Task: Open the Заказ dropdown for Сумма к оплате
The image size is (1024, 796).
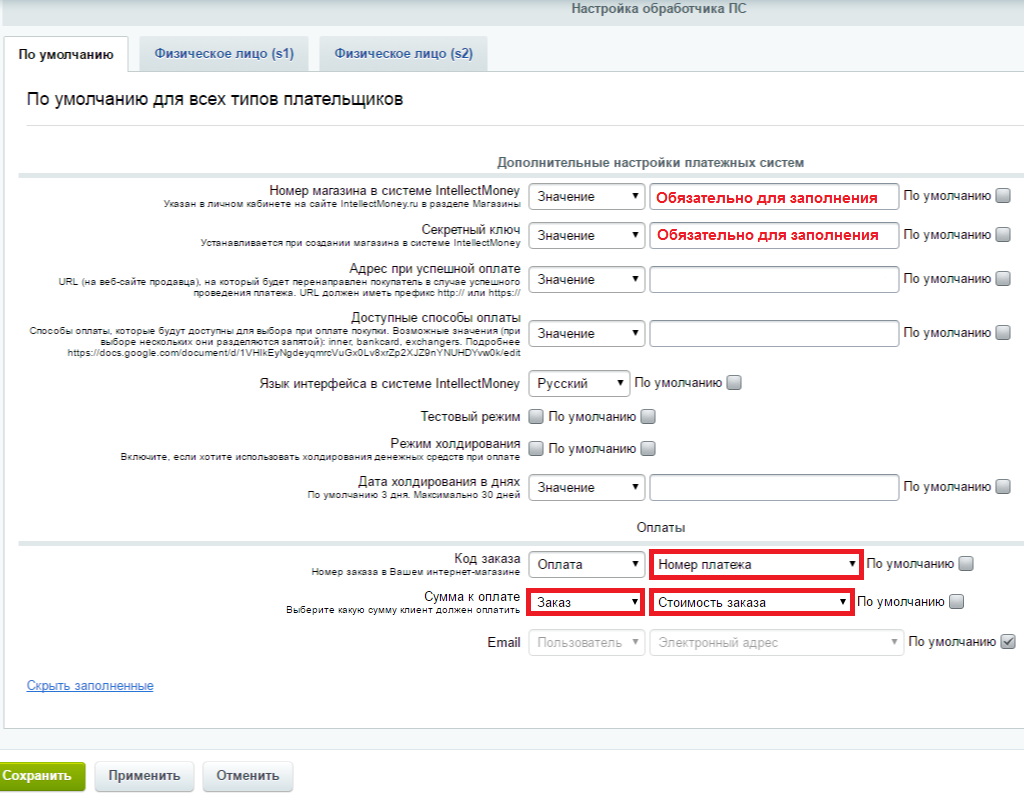Action: click(587, 602)
